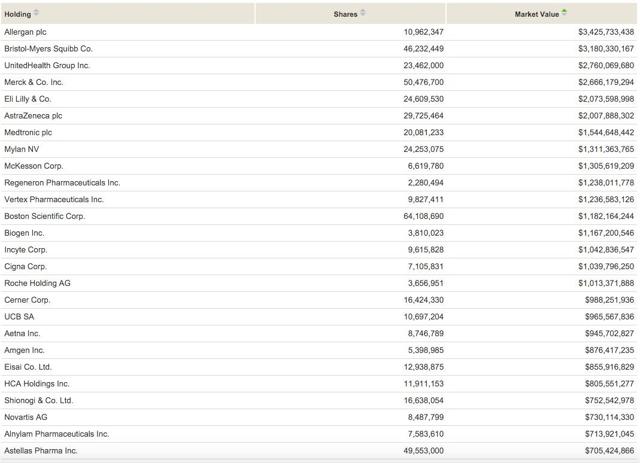Select the Allergan plc holding name
This screenshot has height=463, width=640.
(25, 32)
